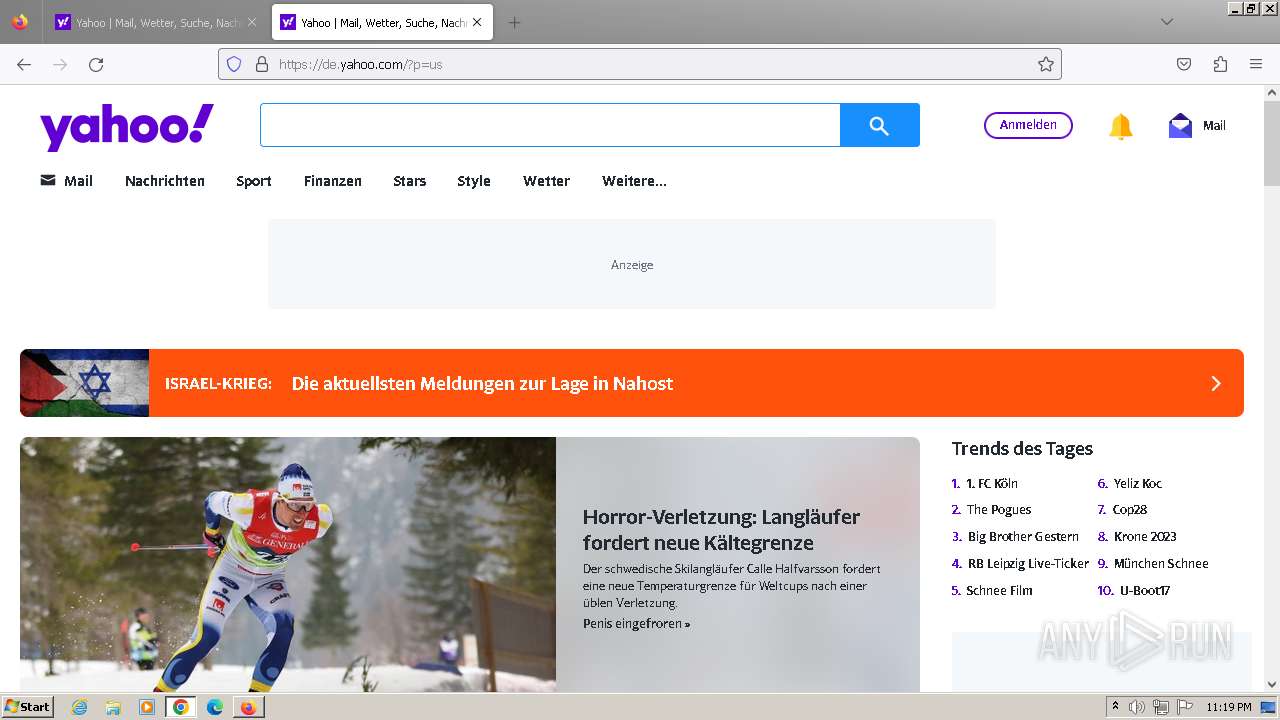This screenshot has width=1280, height=720.
Task: Bookmark this page with the star
Action: [1046, 64]
